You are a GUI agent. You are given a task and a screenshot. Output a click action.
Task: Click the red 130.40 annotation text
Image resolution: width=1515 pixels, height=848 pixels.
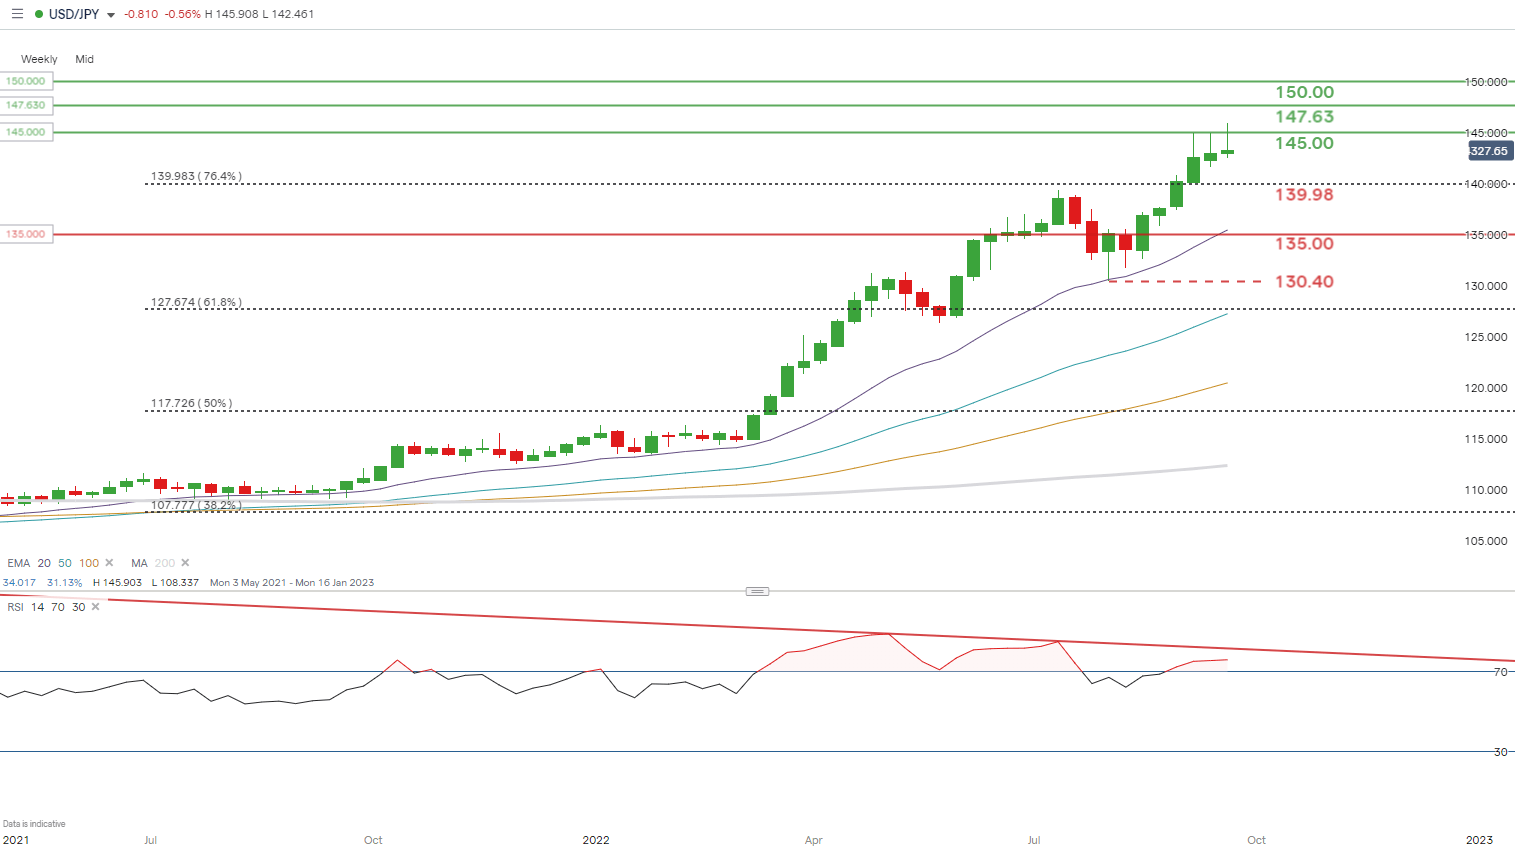point(1304,281)
